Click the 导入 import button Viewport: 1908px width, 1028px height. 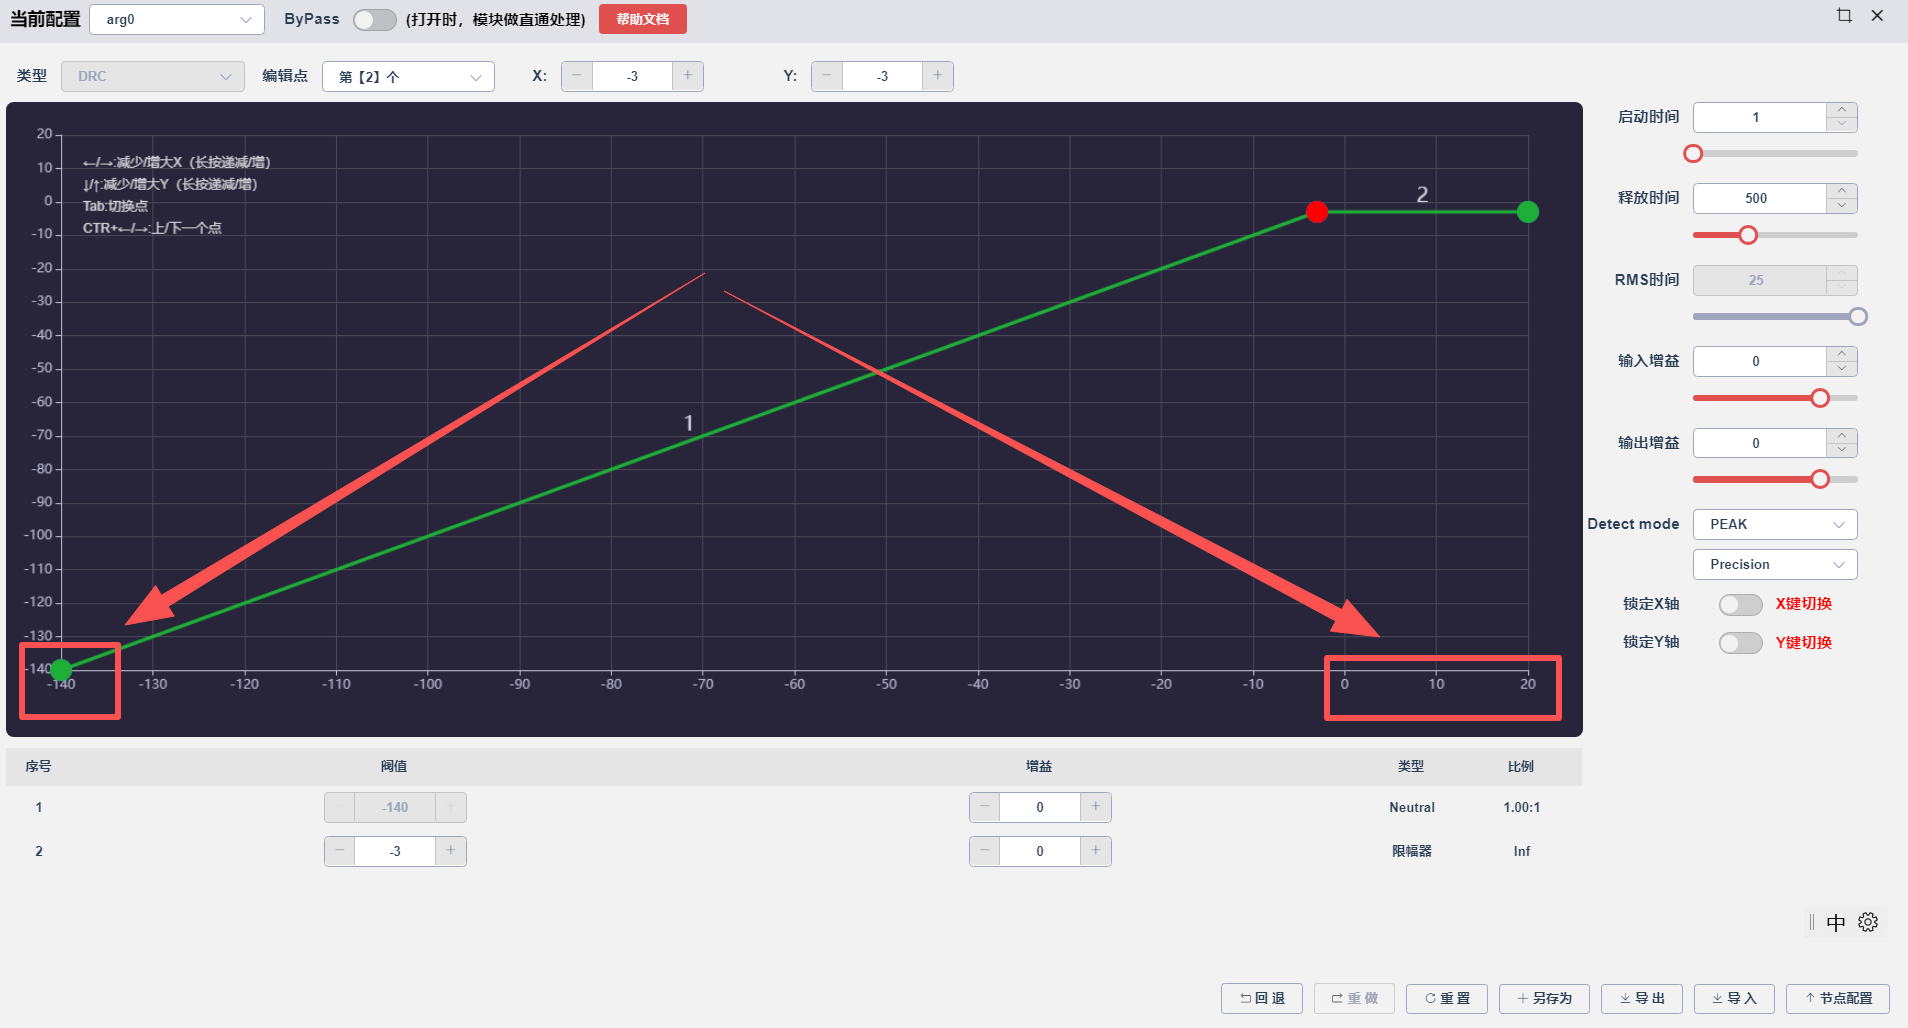(x=1734, y=998)
